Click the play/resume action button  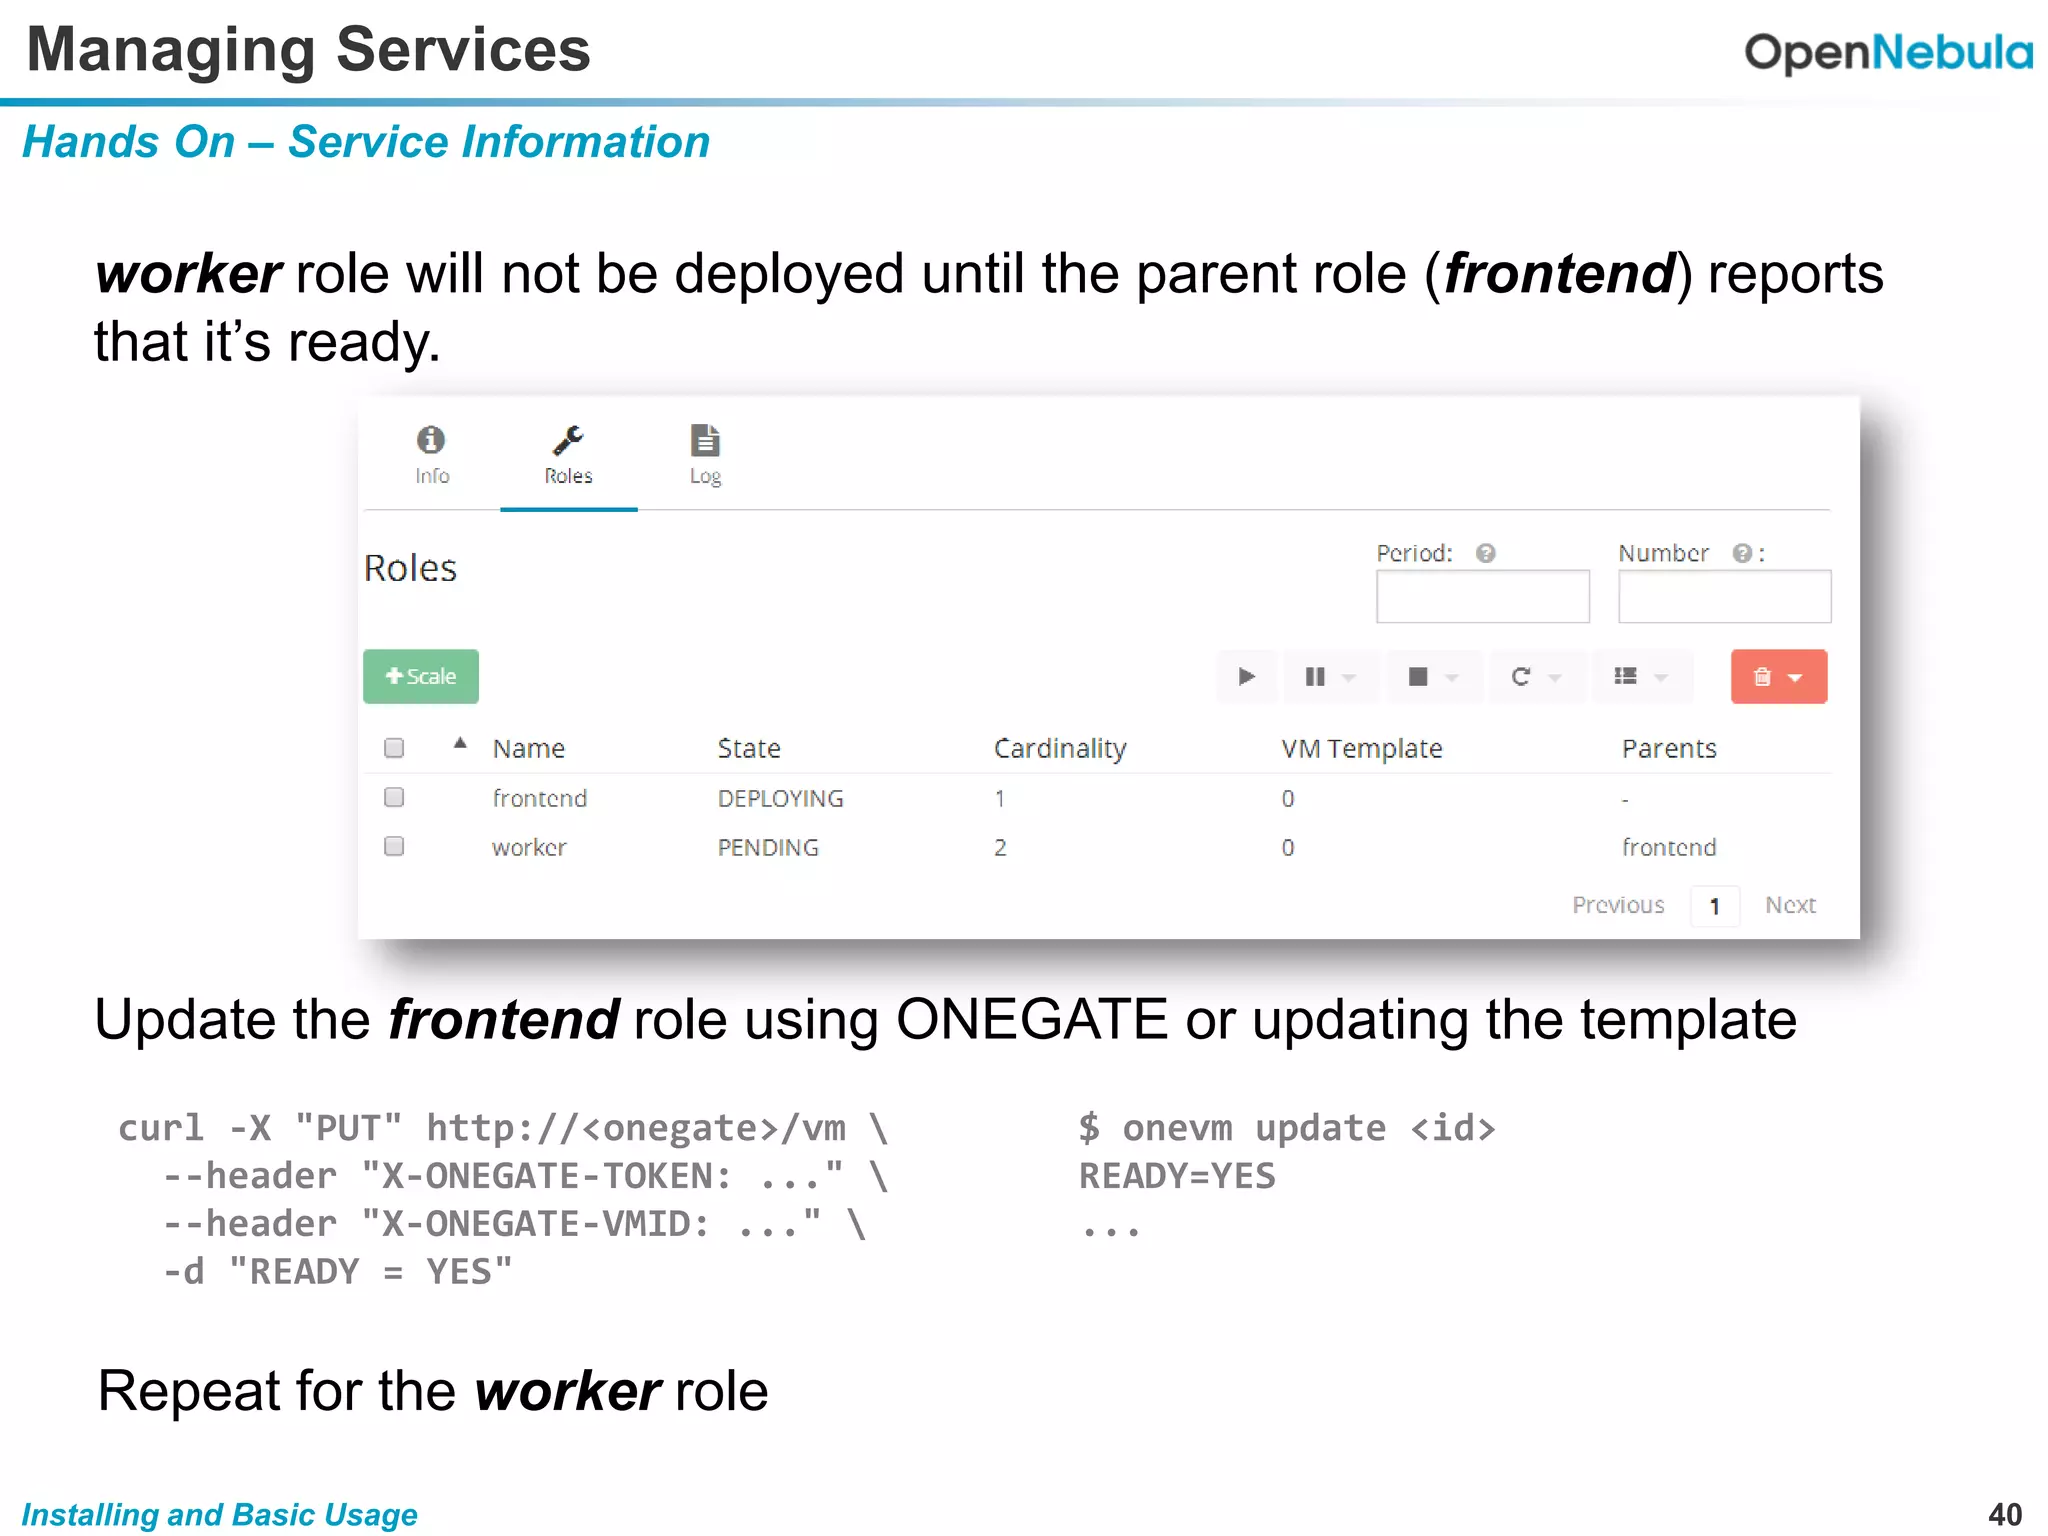pos(1246,677)
